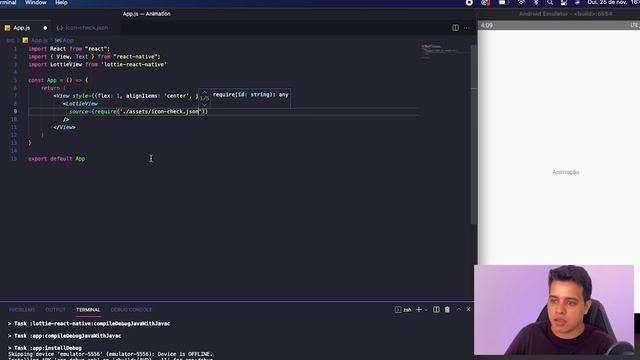Create a new terminal with the plus icon
The image size is (640, 360).
418,310
